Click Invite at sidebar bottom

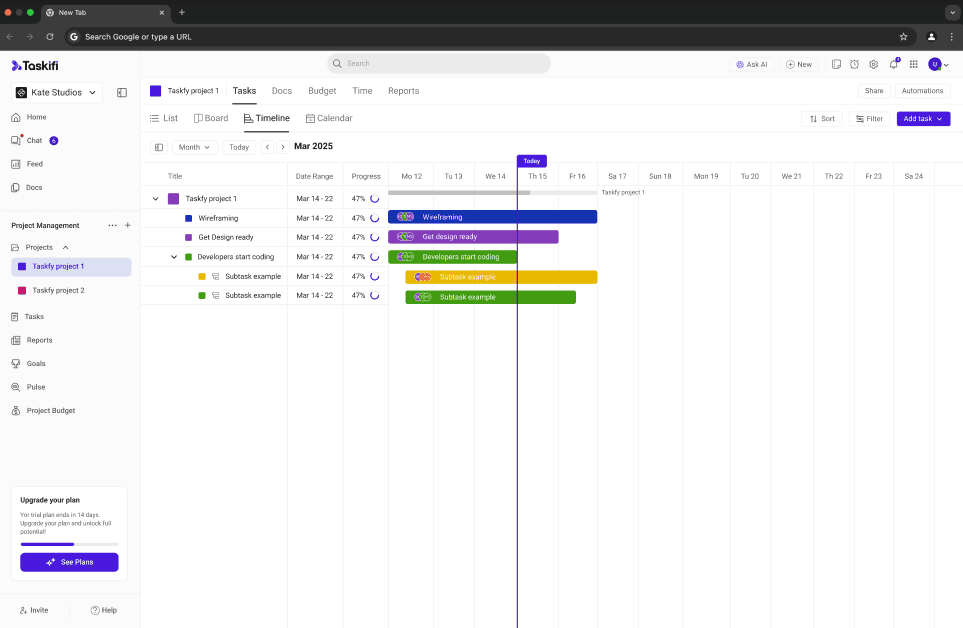pyautogui.click(x=34, y=610)
